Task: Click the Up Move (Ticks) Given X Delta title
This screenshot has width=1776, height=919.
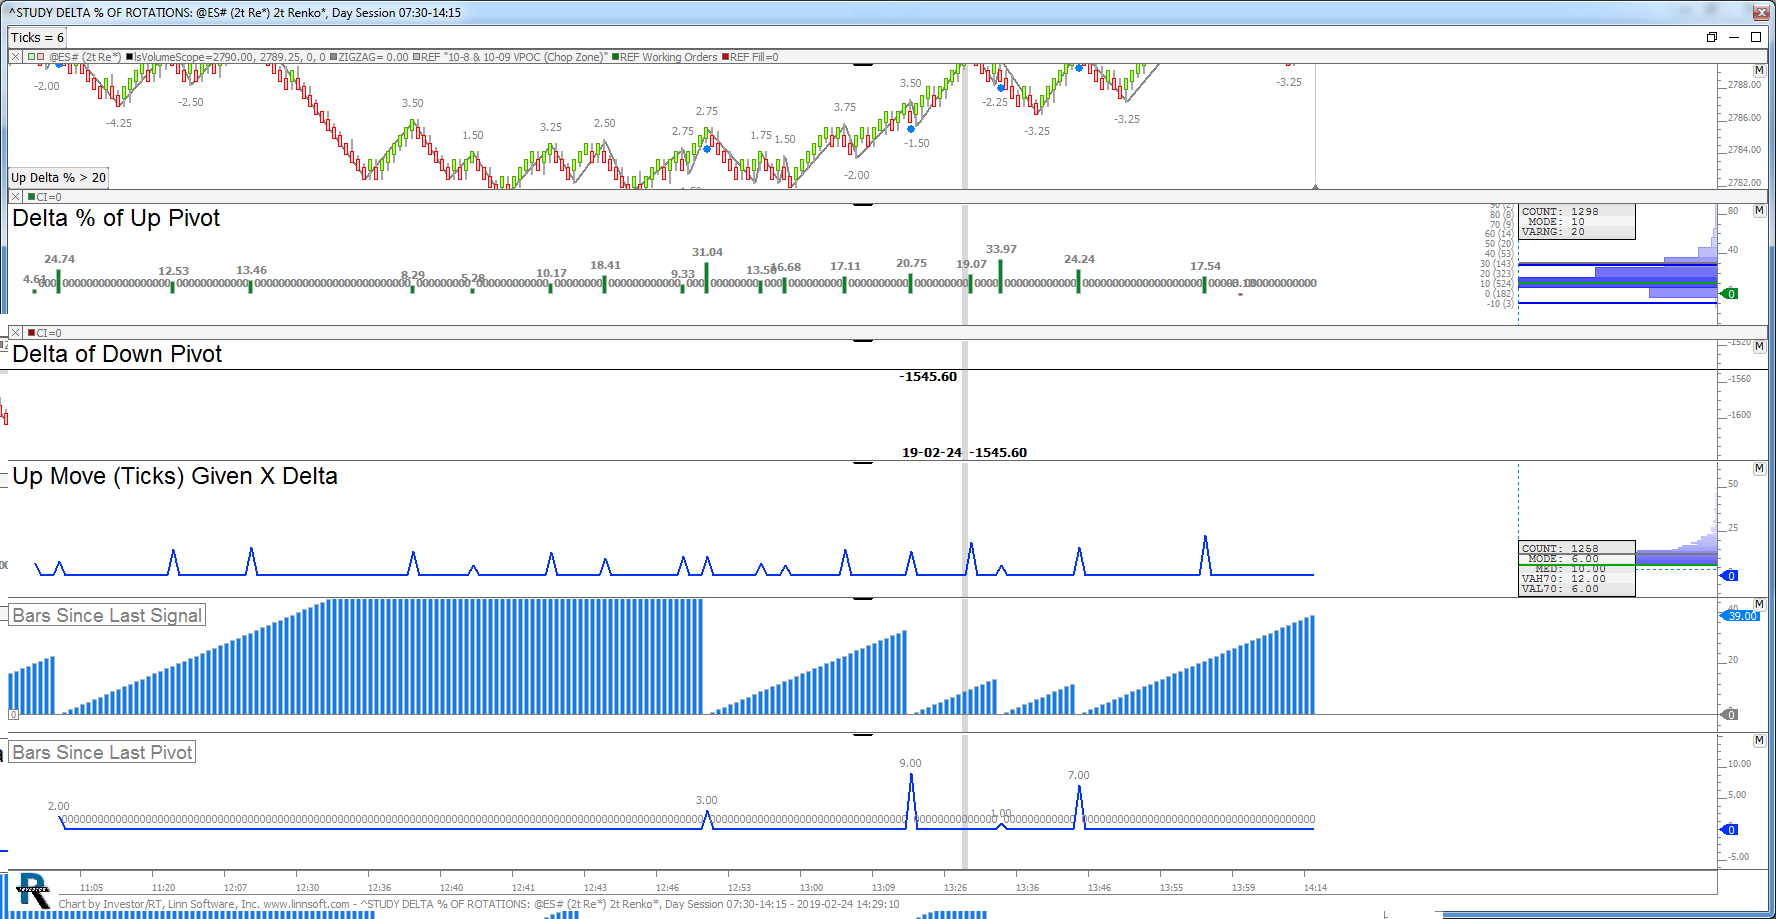Action: coord(175,476)
